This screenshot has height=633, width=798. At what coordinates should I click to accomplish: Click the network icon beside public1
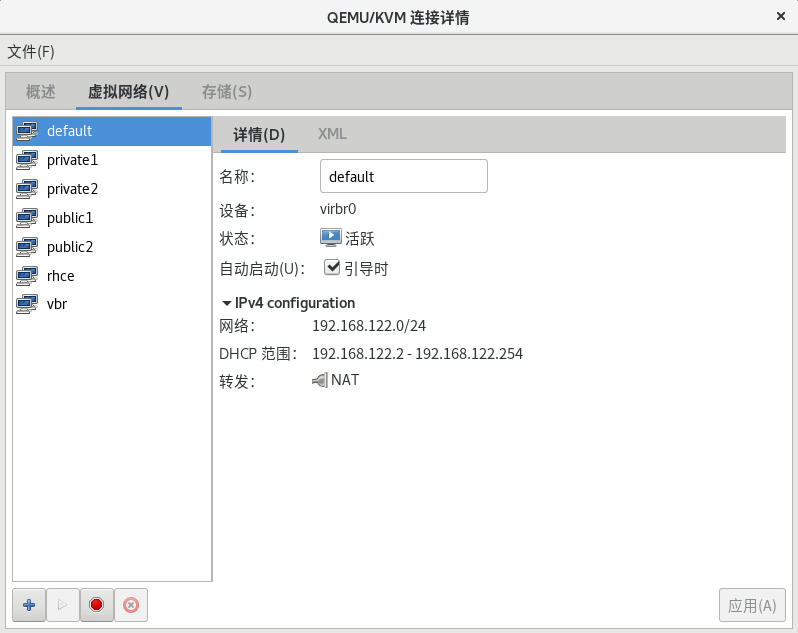(27, 218)
